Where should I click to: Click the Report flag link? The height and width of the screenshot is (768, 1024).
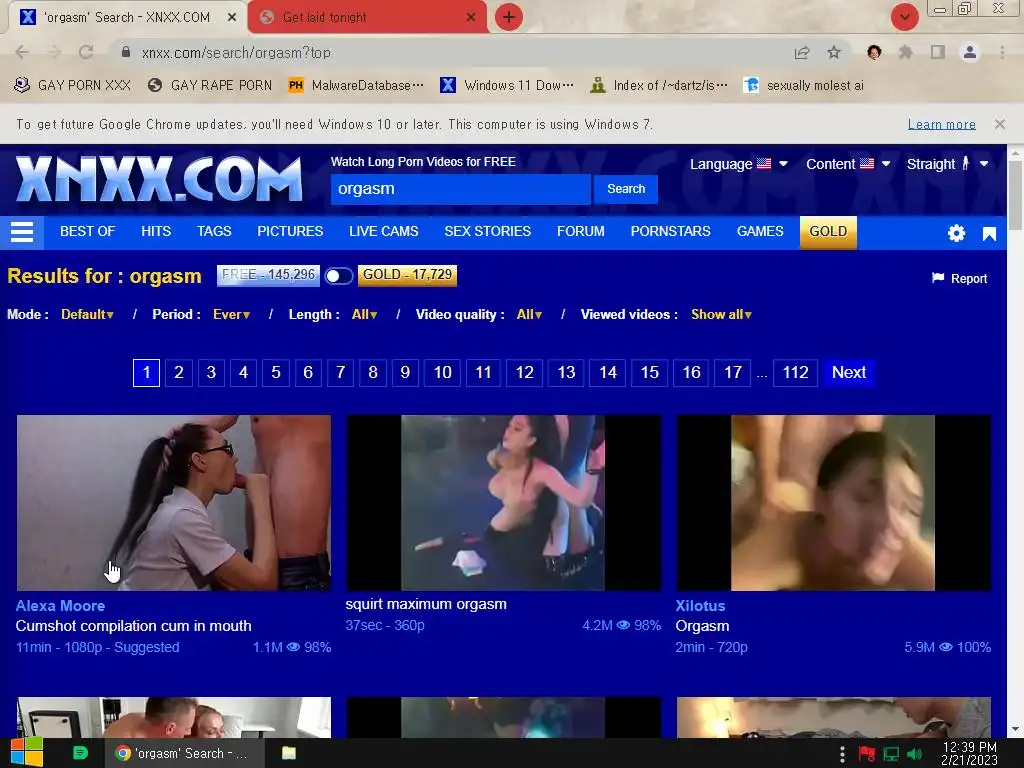coord(959,279)
